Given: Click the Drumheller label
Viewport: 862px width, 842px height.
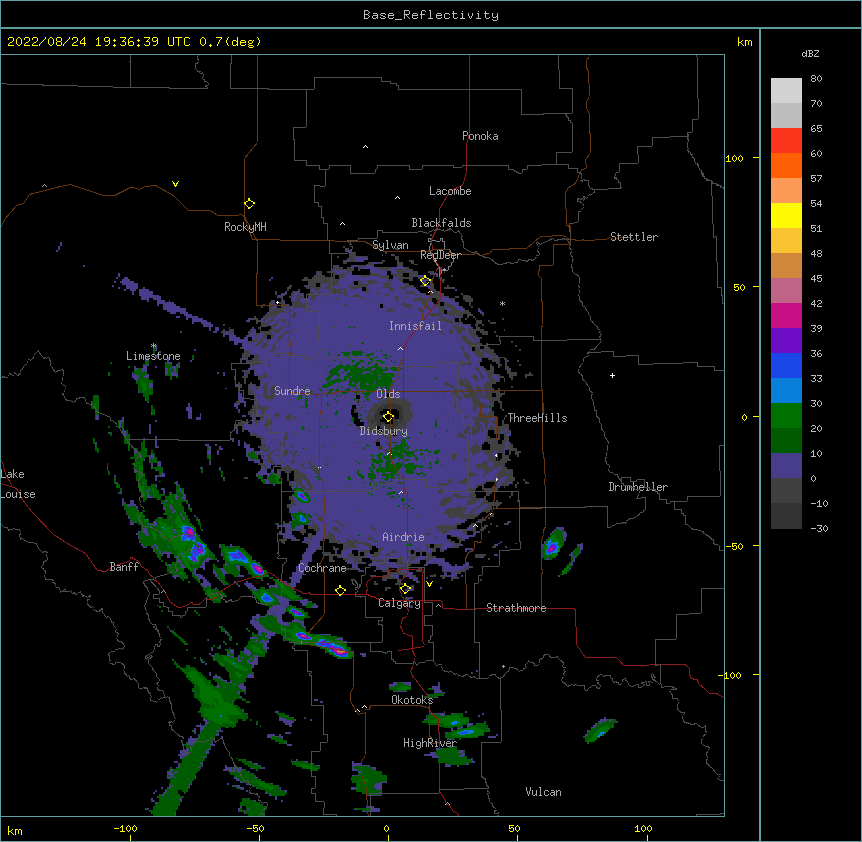Looking at the screenshot, I should pyautogui.click(x=638, y=487).
